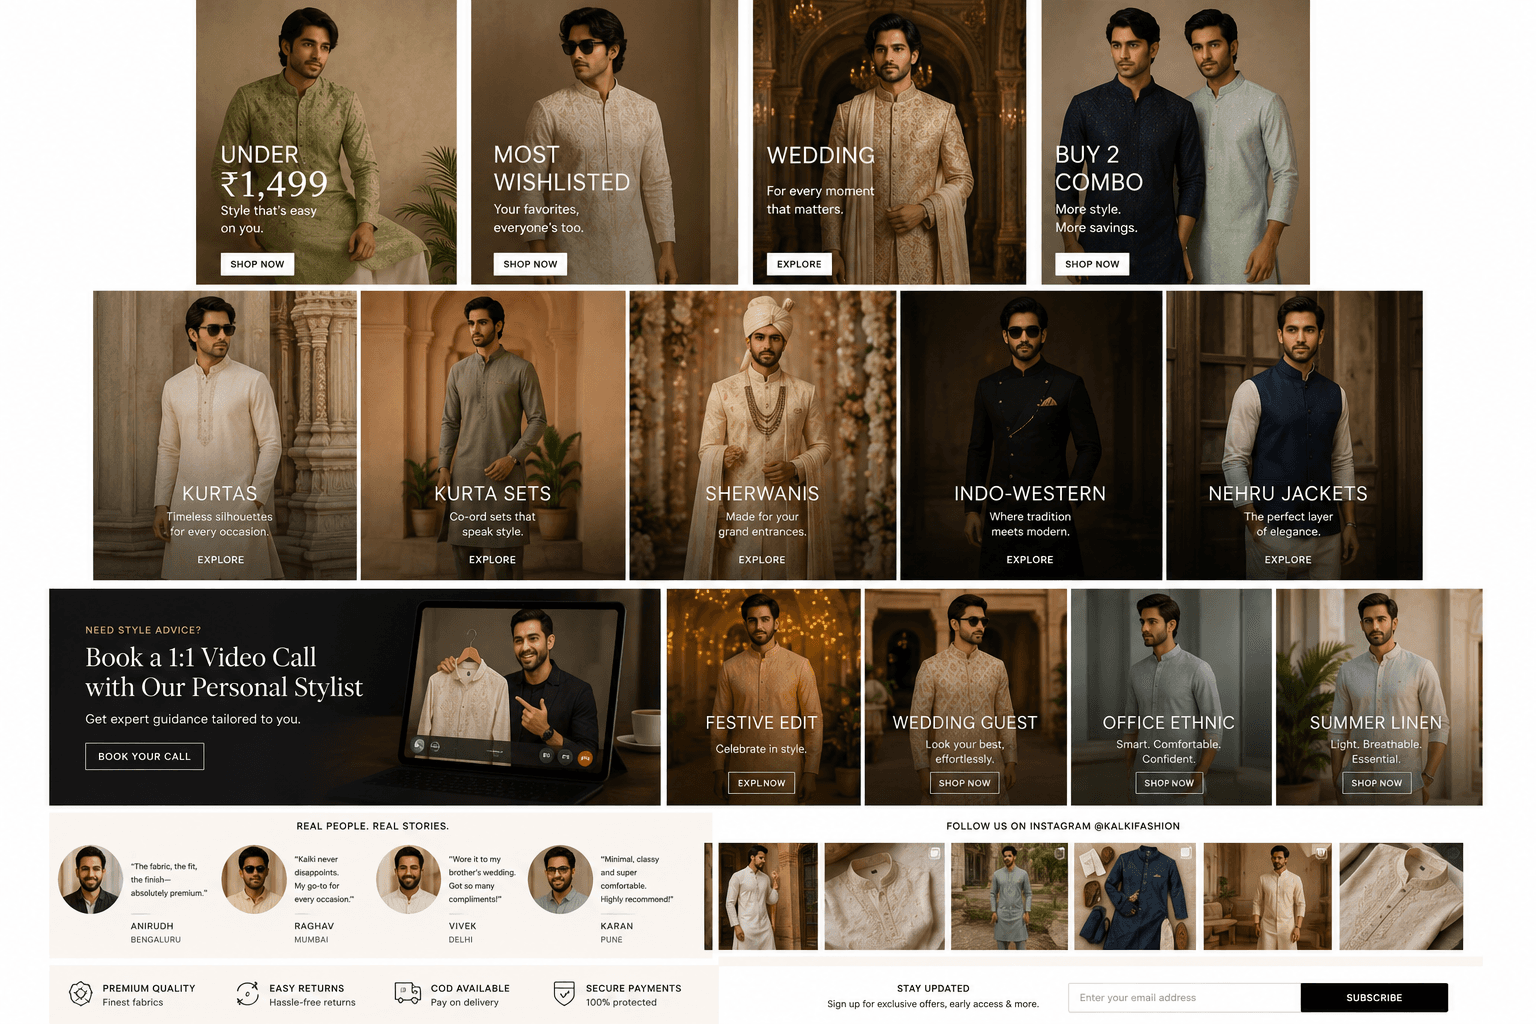This screenshot has height=1024, width=1536.
Task: Click Book Your Call button
Action: (145, 756)
